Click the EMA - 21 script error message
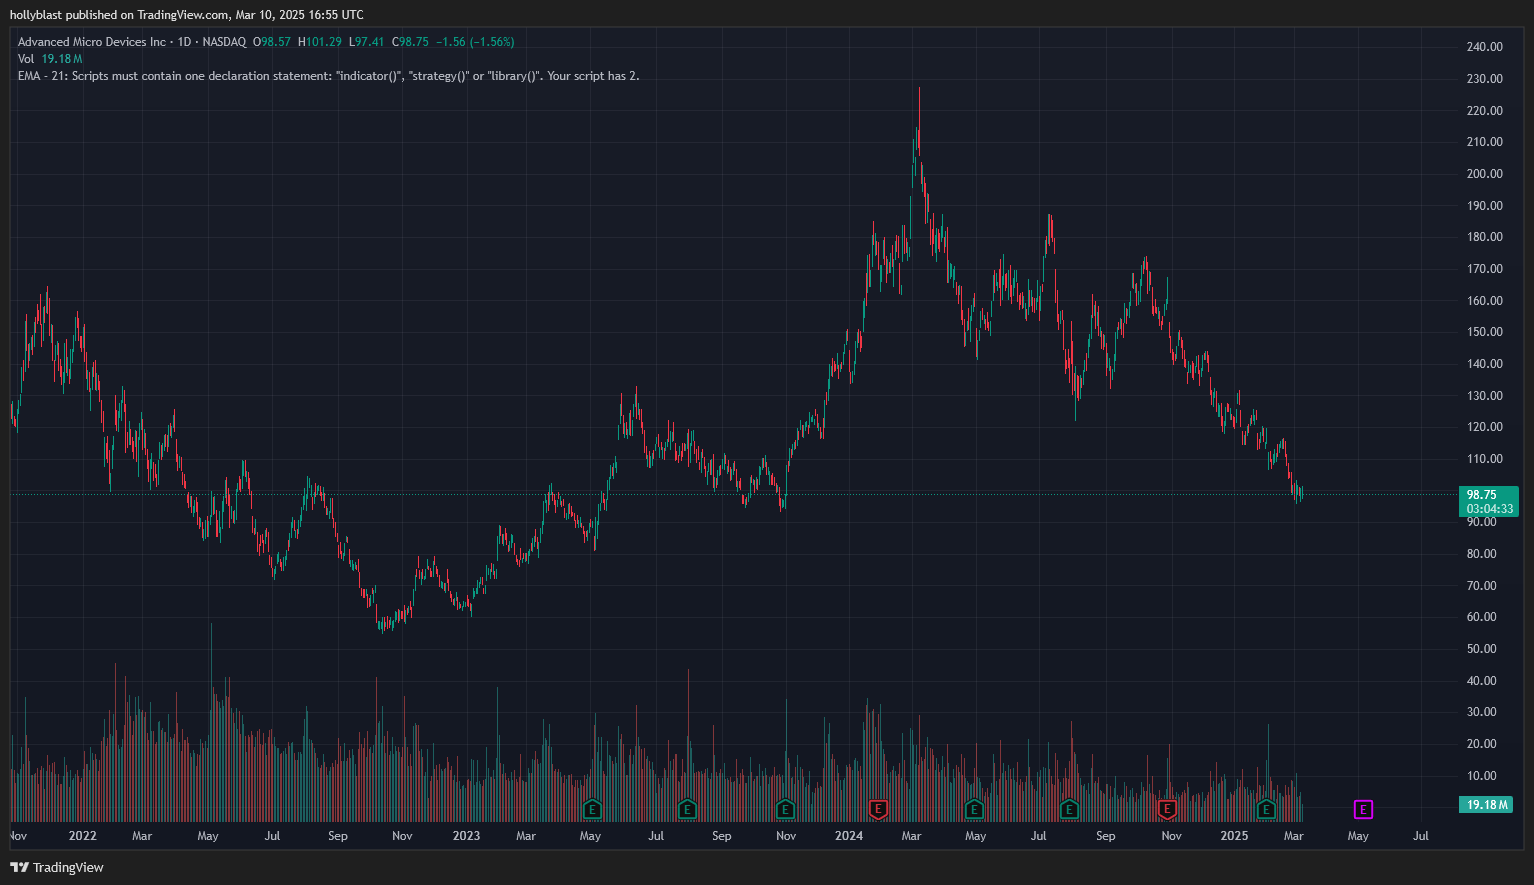The width and height of the screenshot is (1534, 885). [x=328, y=76]
